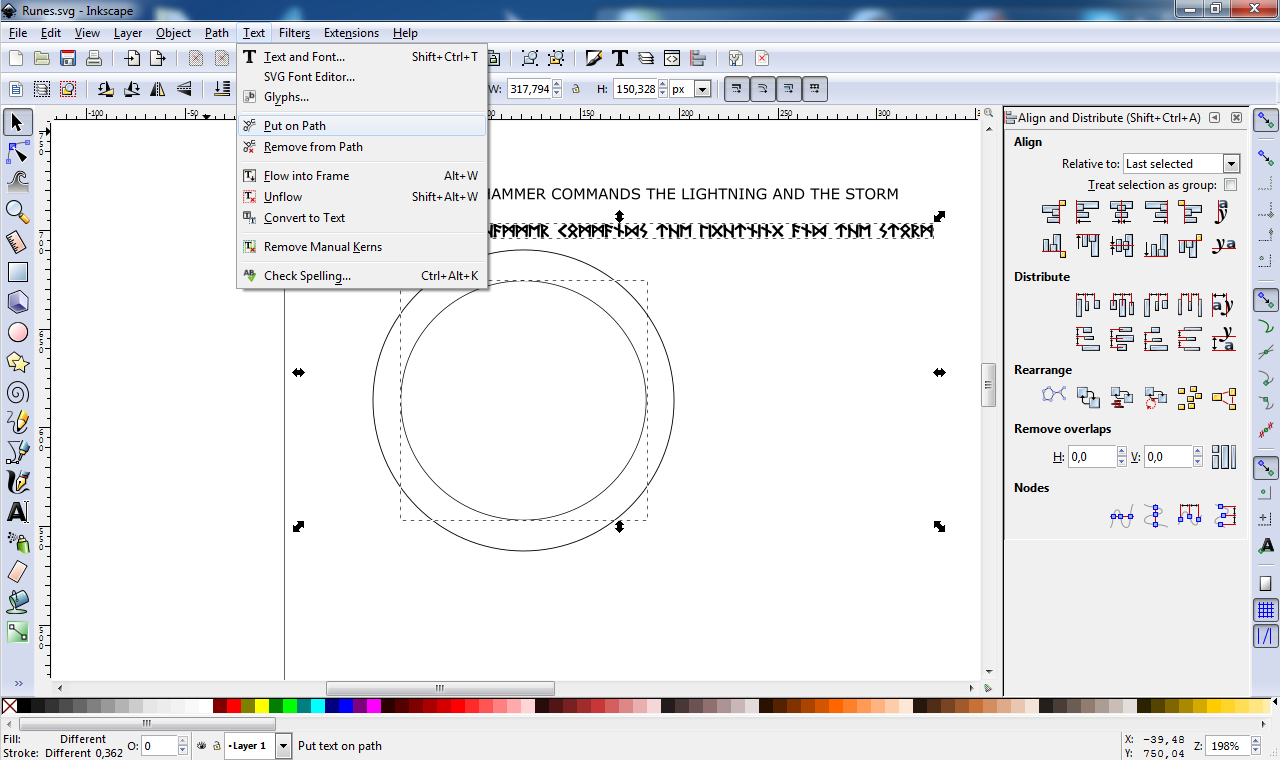Select the Eraser tool
Image resolution: width=1280 pixels, height=760 pixels.
(x=17, y=572)
